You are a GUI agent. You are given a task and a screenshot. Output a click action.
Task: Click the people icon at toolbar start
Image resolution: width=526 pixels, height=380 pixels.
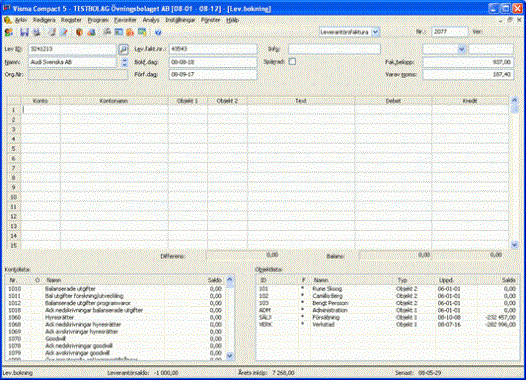pos(9,32)
